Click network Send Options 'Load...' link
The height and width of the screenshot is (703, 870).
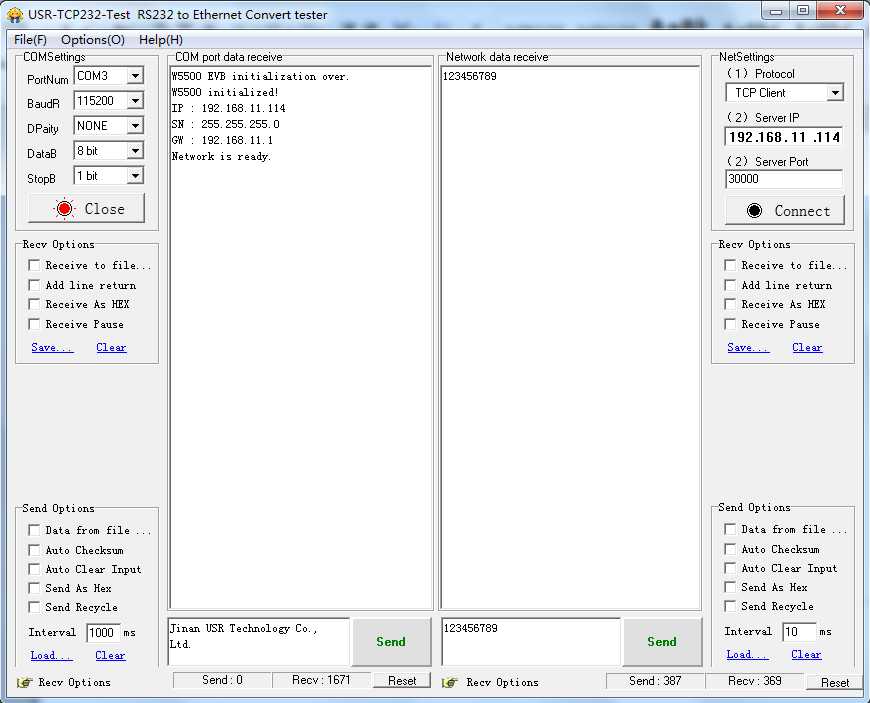pos(747,655)
